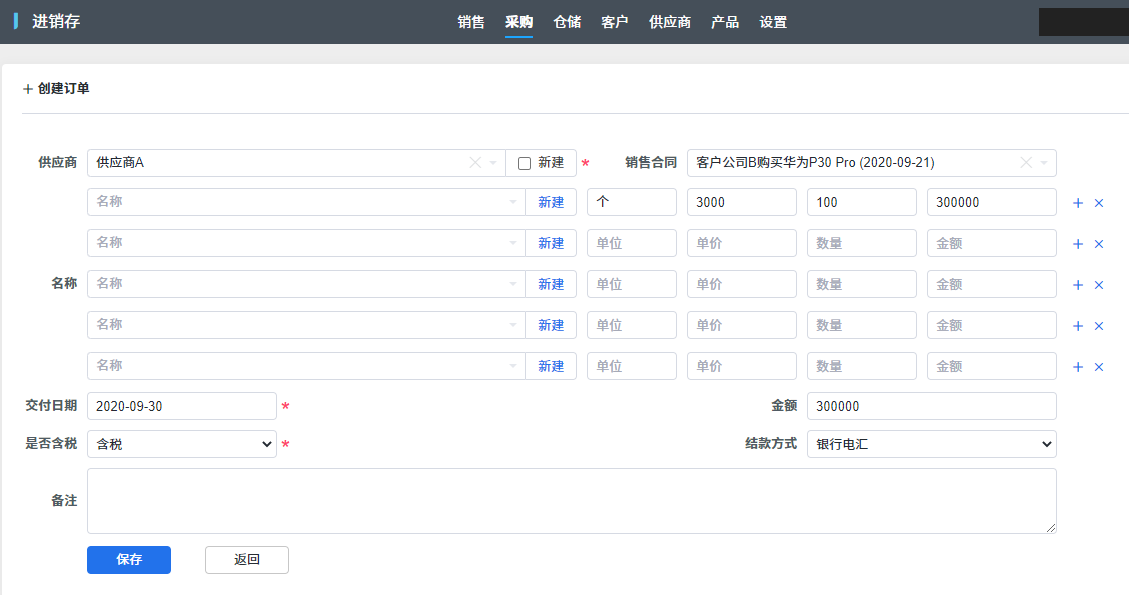The height and width of the screenshot is (595, 1129).
Task: Go to the 销售 menu tab
Action: click(x=471, y=22)
